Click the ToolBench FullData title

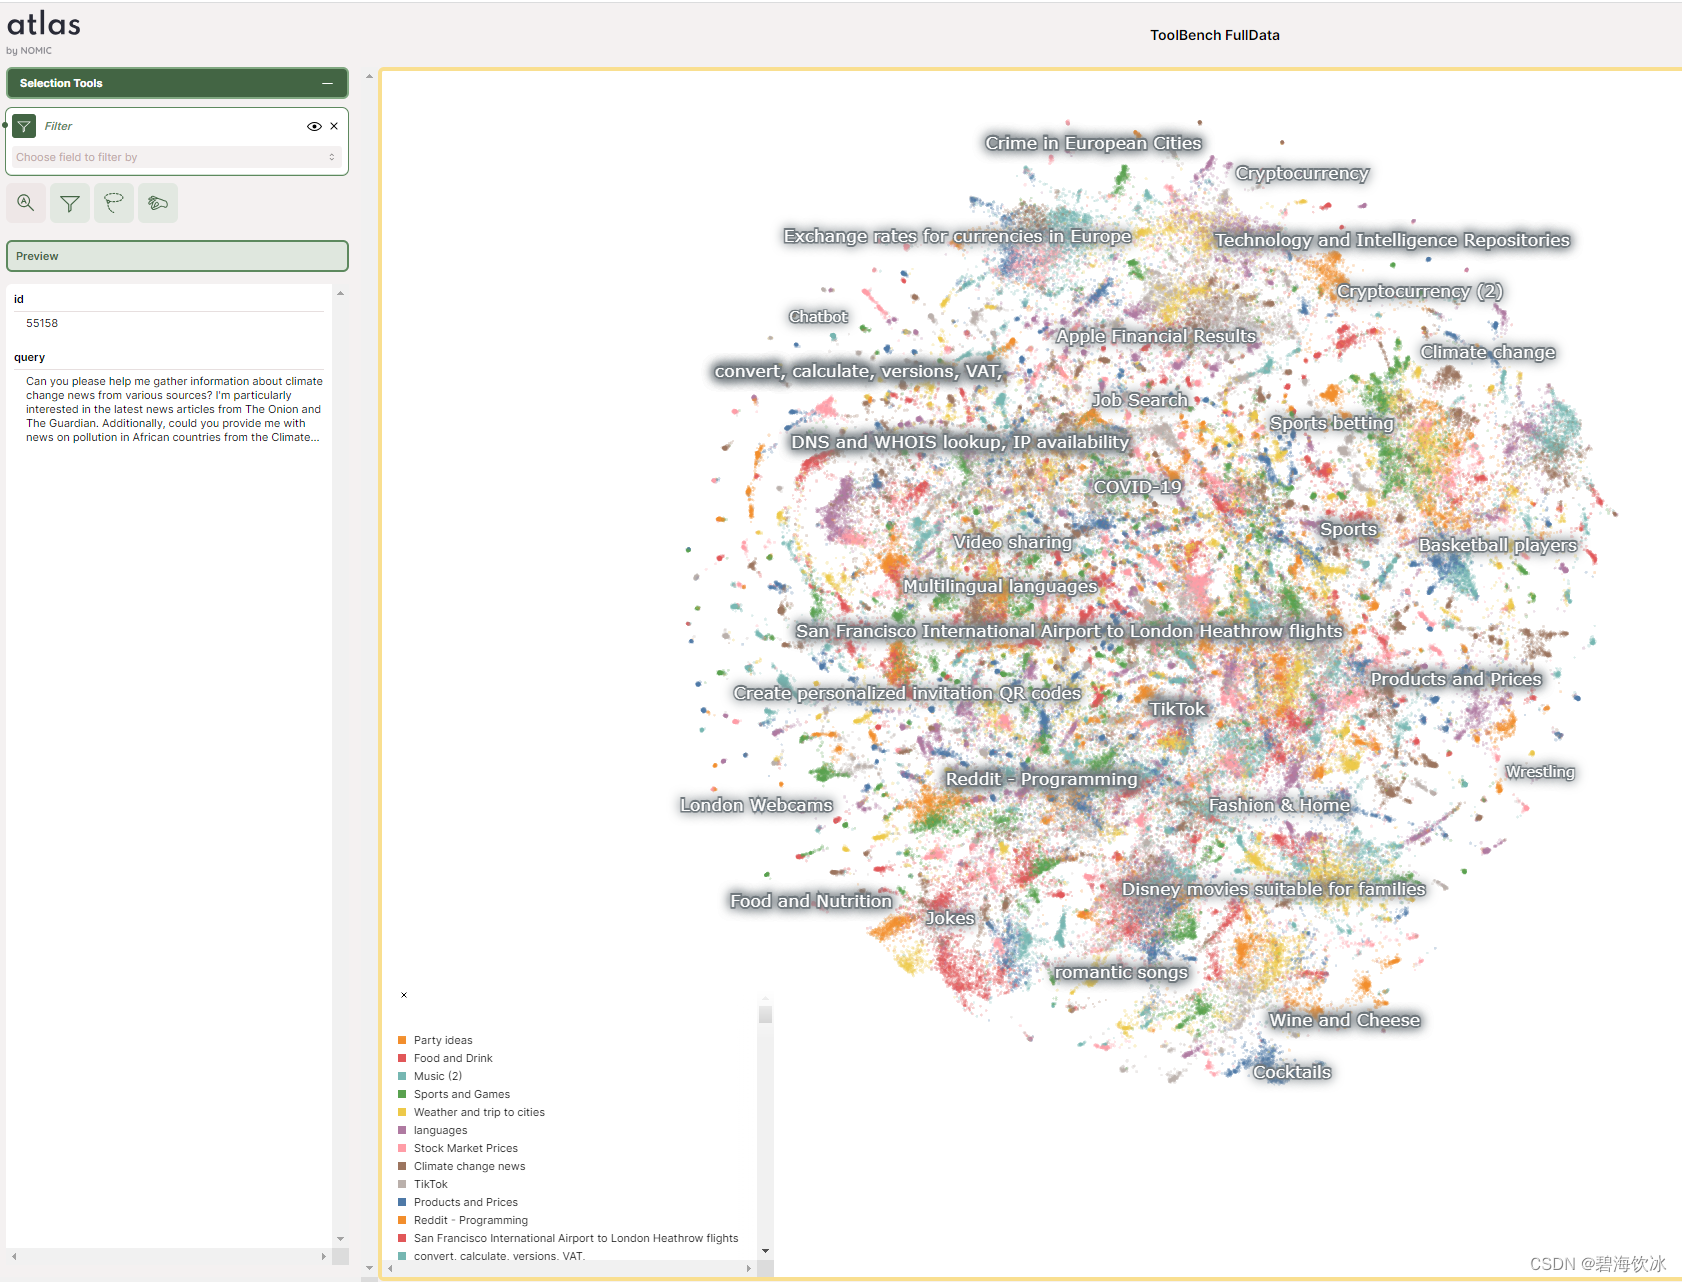point(1214,35)
